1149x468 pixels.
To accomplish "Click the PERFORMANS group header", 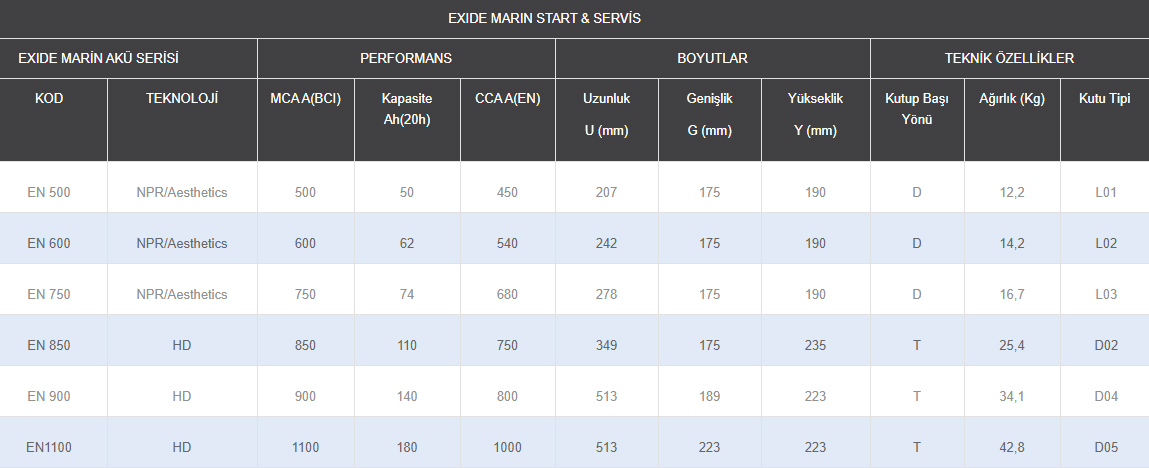I will [x=406, y=58].
